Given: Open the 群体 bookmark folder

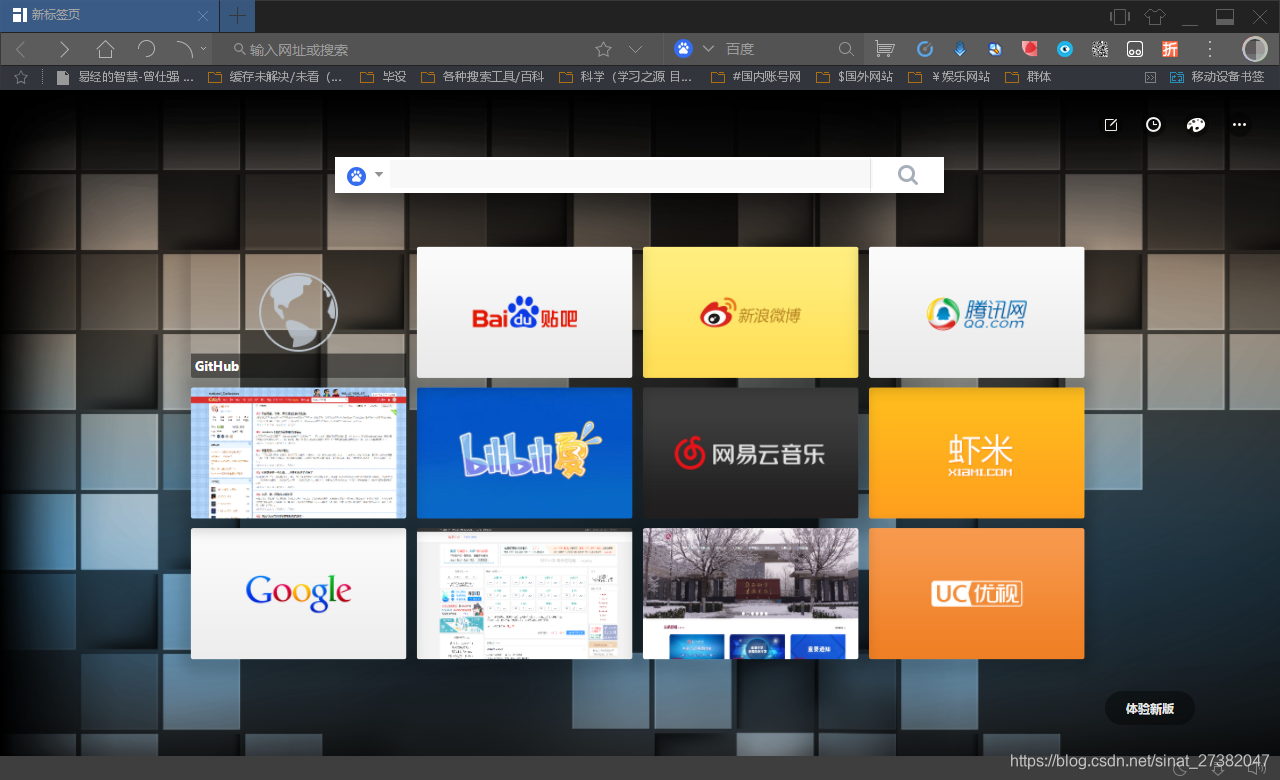Looking at the screenshot, I should [x=1028, y=77].
